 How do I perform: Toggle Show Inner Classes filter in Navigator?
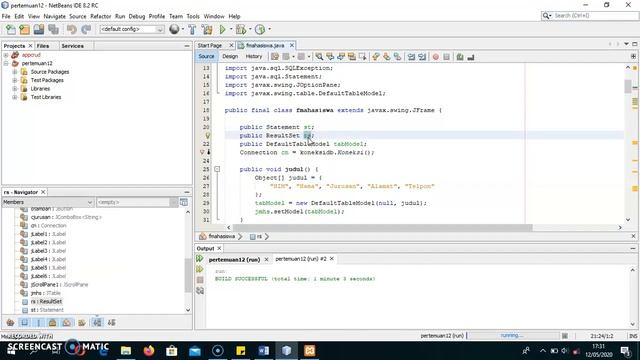pos(67,322)
